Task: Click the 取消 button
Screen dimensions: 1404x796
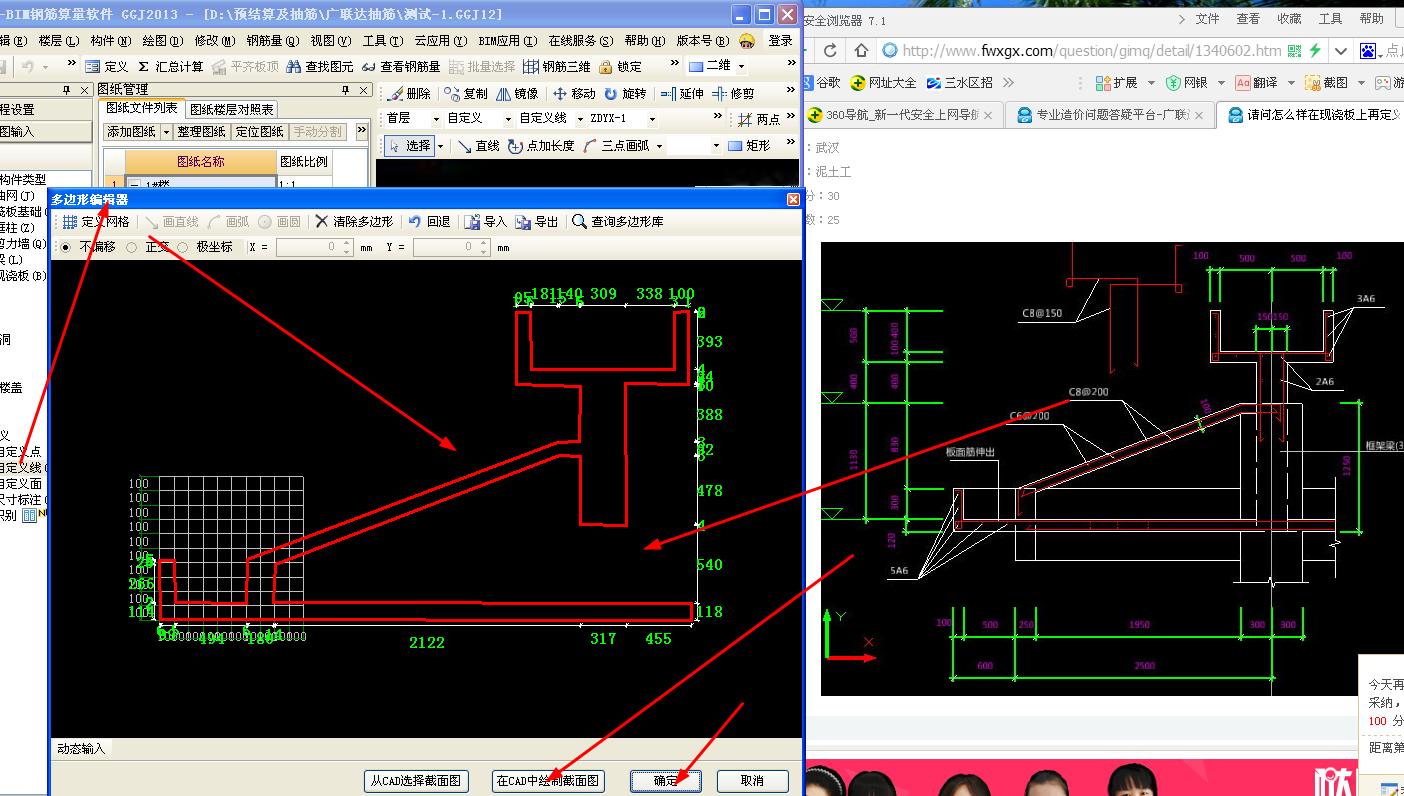Action: [x=753, y=781]
